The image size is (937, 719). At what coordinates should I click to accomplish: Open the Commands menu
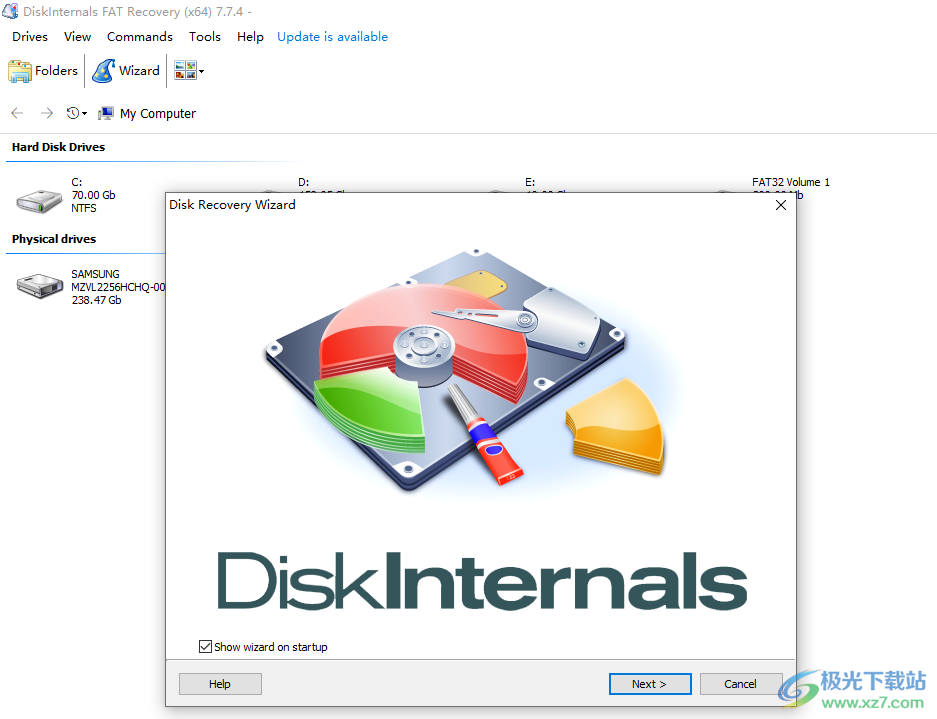140,36
